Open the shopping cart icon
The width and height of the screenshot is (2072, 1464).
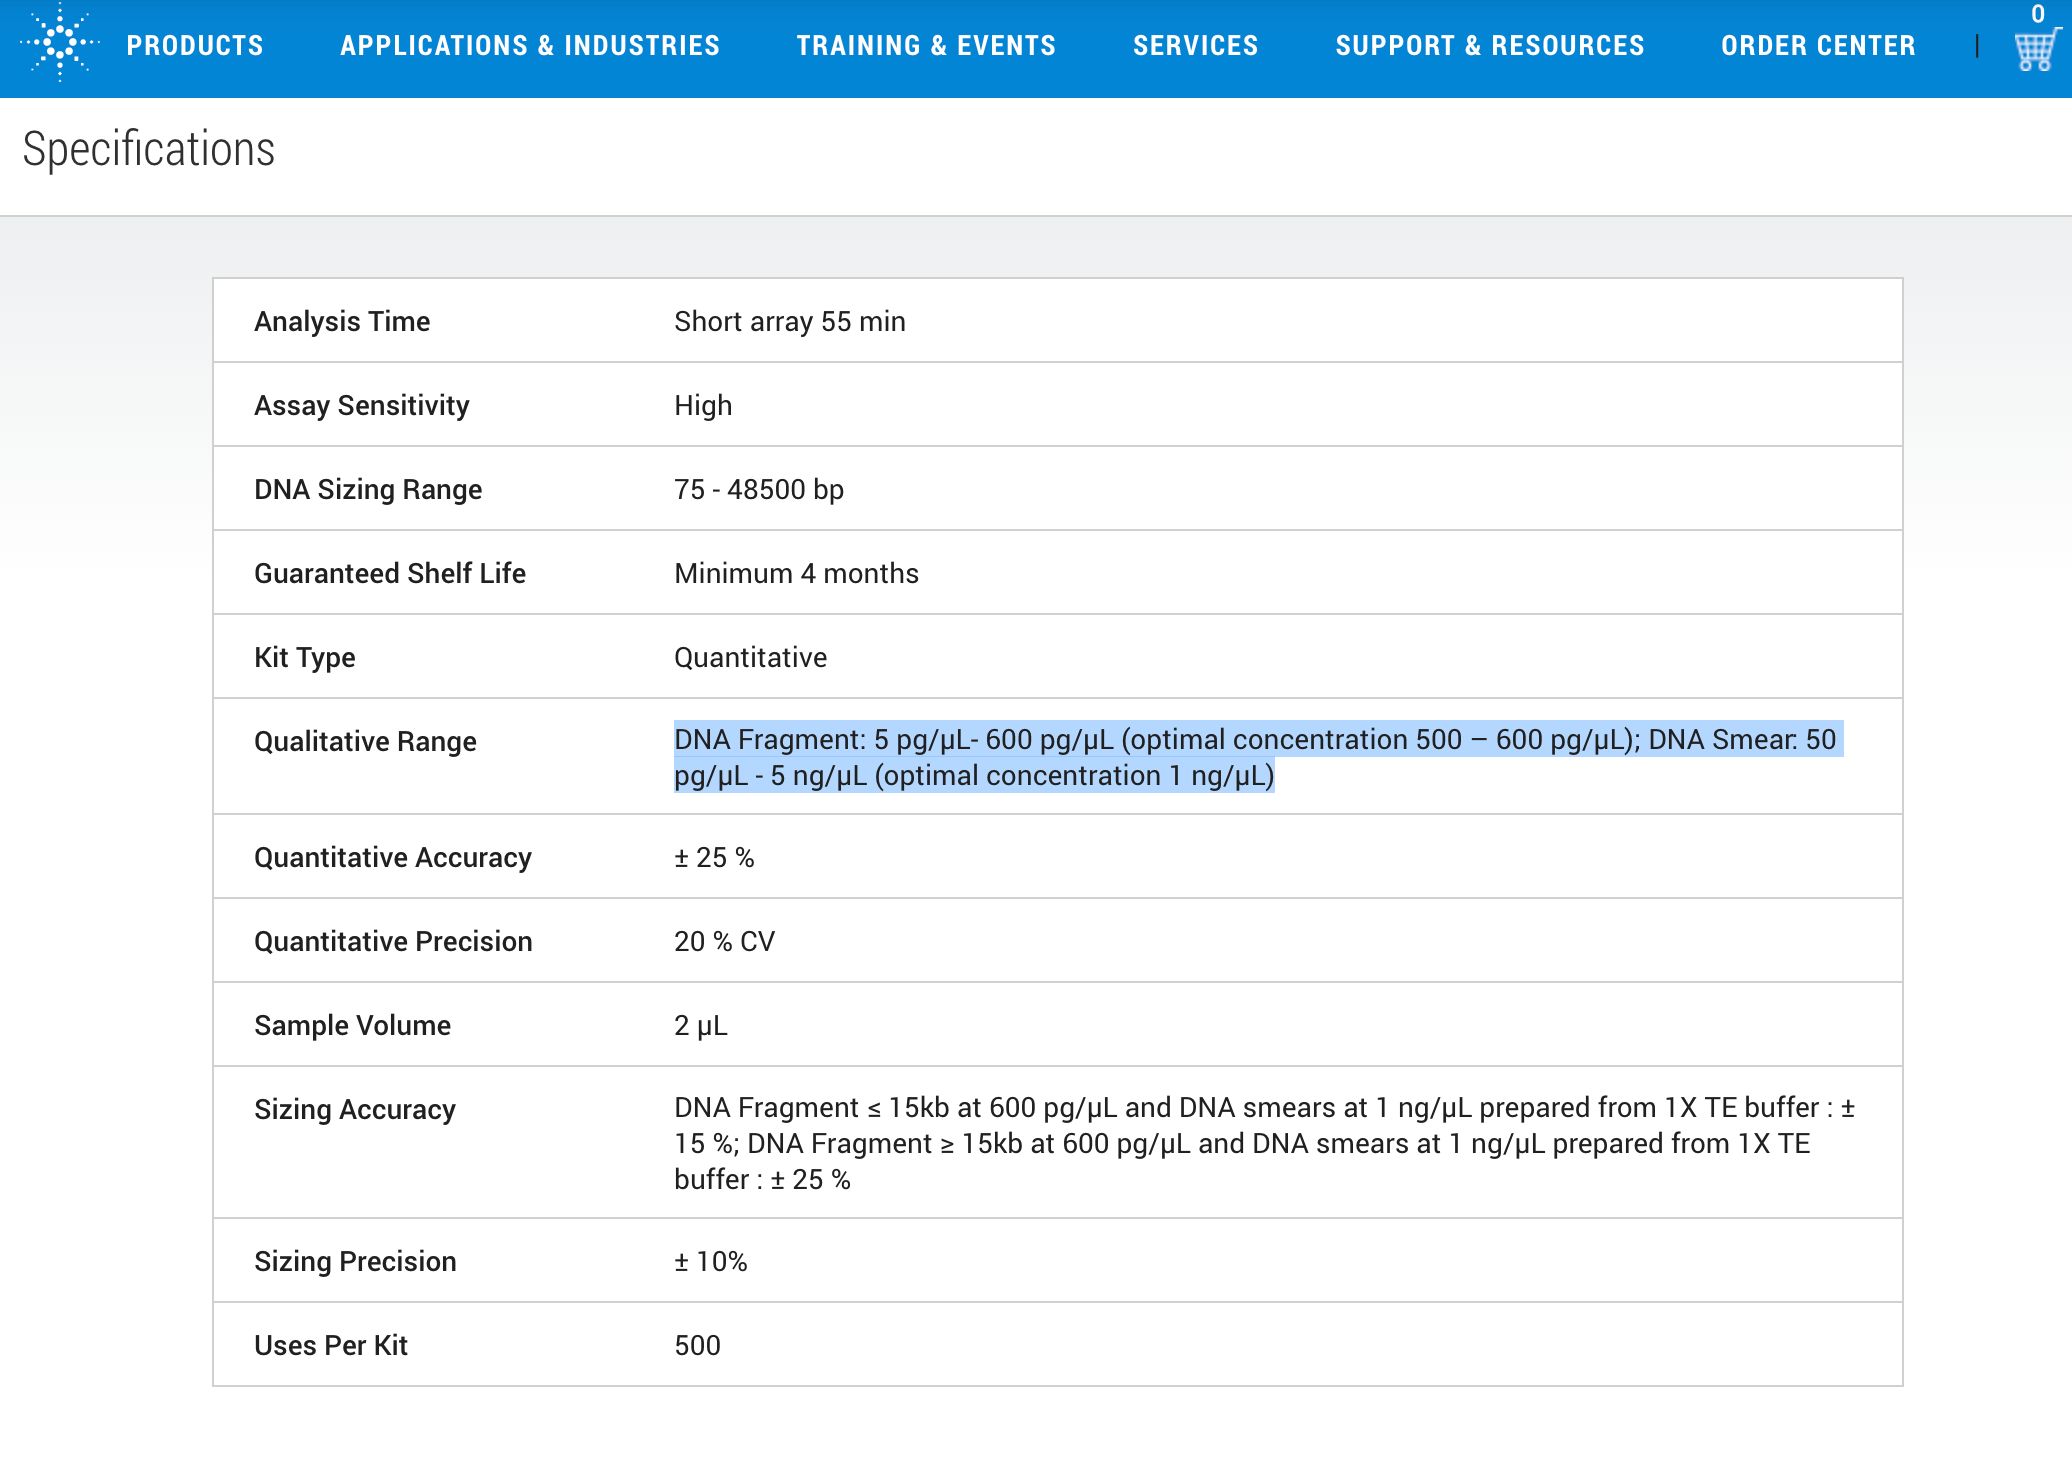2034,48
